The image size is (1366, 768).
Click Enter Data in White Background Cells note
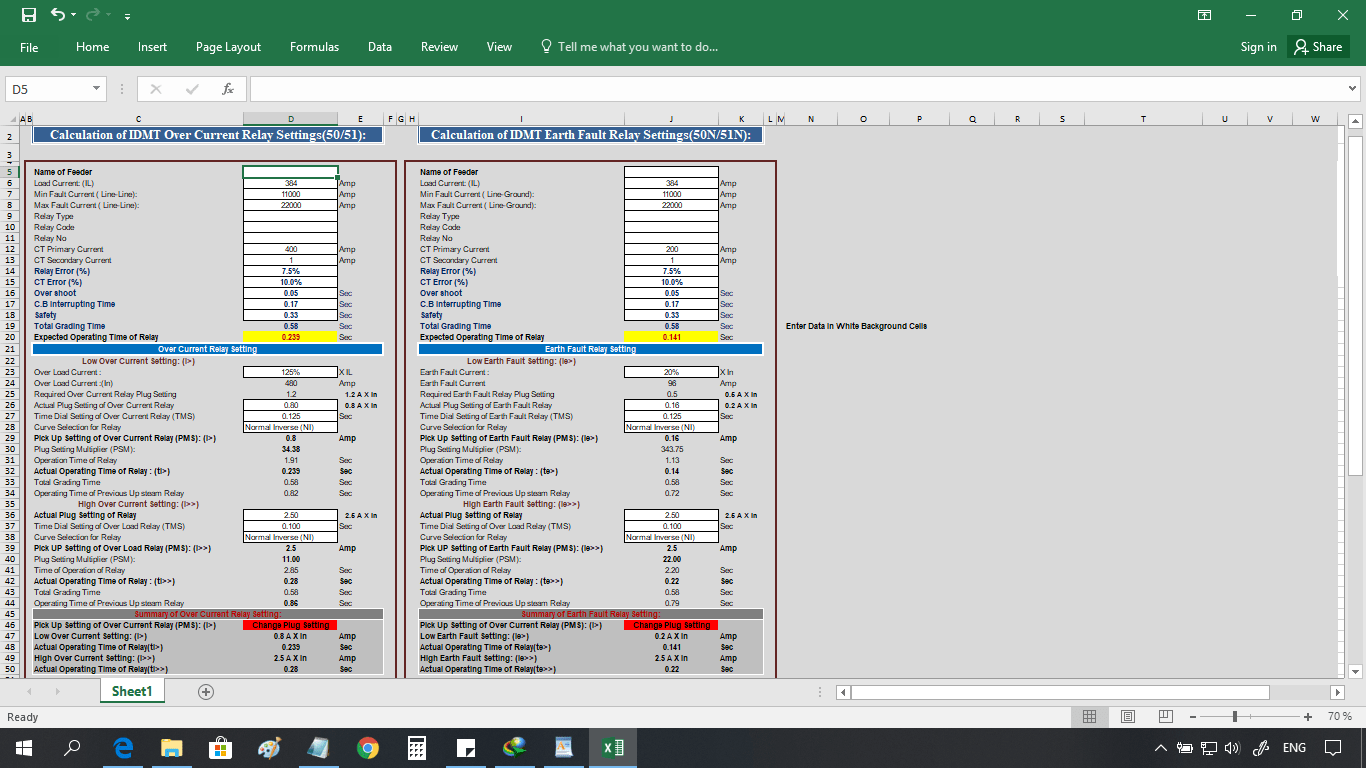[x=856, y=326]
